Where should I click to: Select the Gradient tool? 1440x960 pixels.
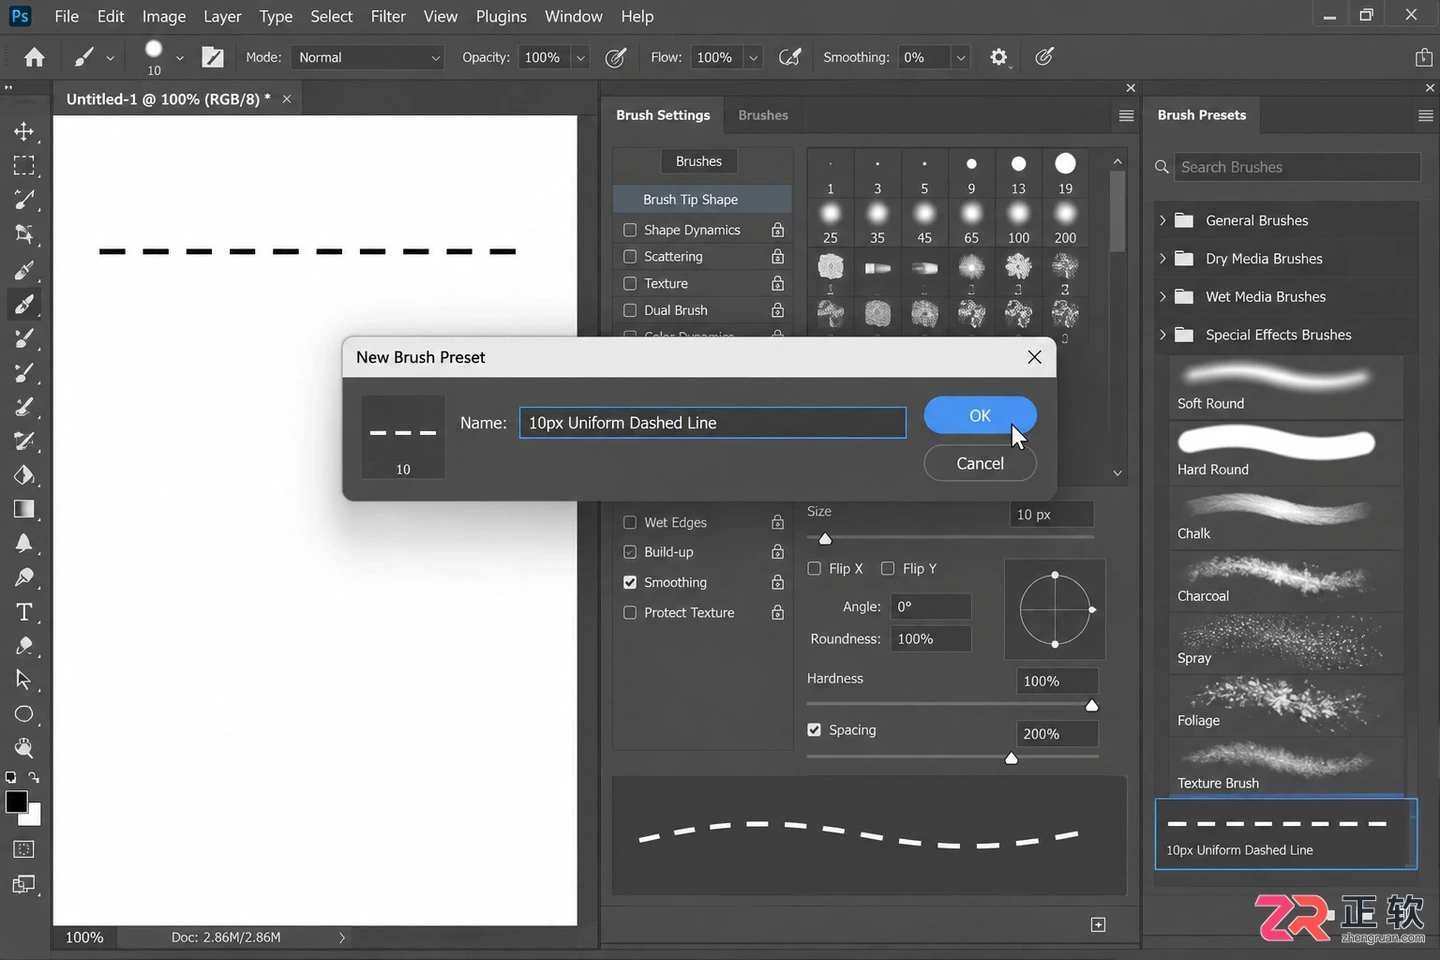24,509
